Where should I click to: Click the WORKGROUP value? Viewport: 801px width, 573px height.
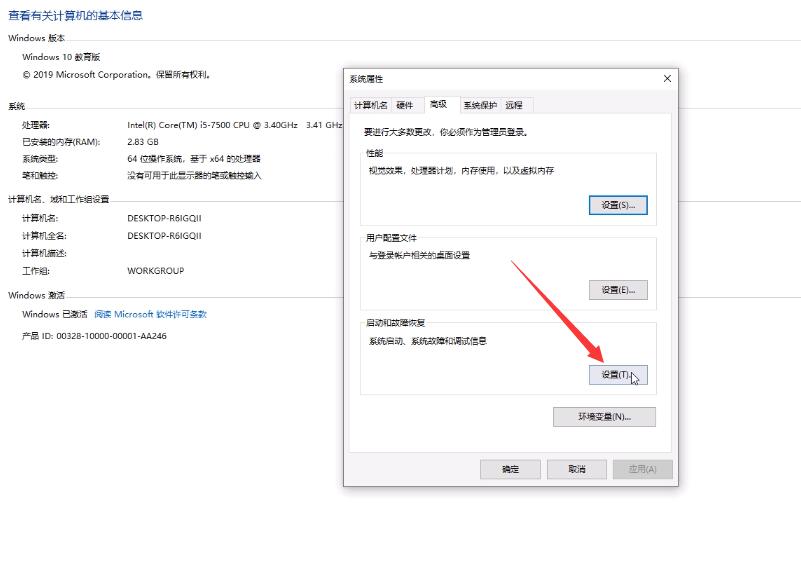156,271
